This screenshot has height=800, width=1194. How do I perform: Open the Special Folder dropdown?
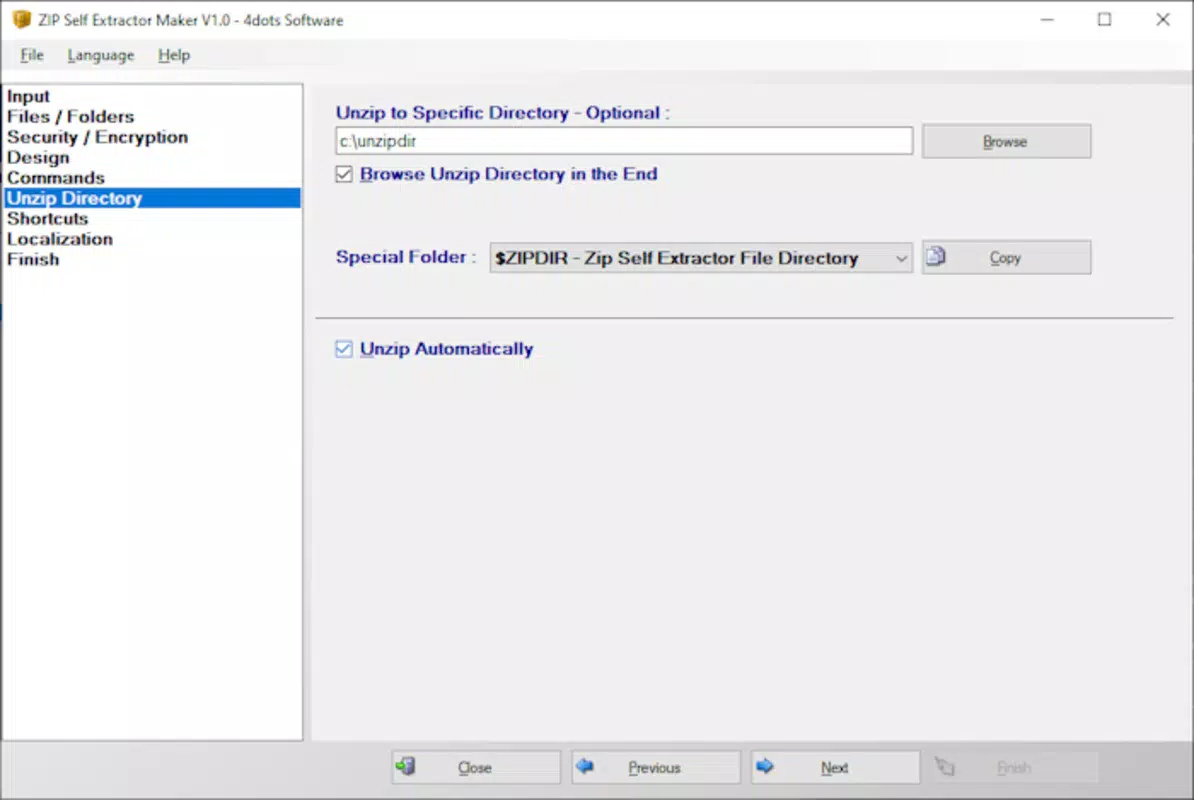pos(701,258)
